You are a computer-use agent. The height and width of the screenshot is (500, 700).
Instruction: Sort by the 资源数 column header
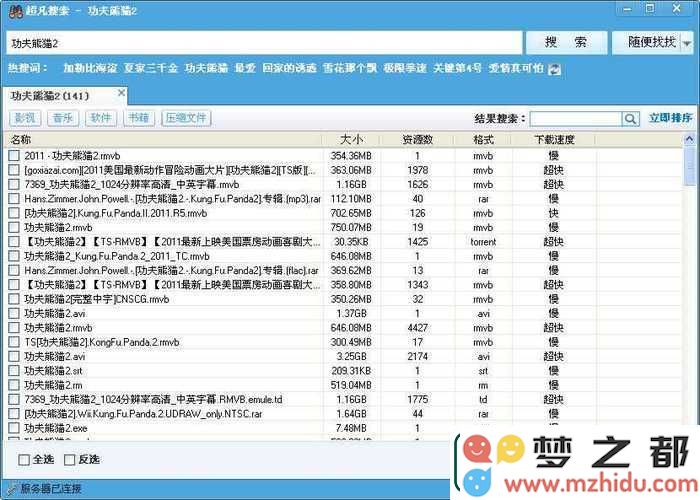pyautogui.click(x=417, y=140)
